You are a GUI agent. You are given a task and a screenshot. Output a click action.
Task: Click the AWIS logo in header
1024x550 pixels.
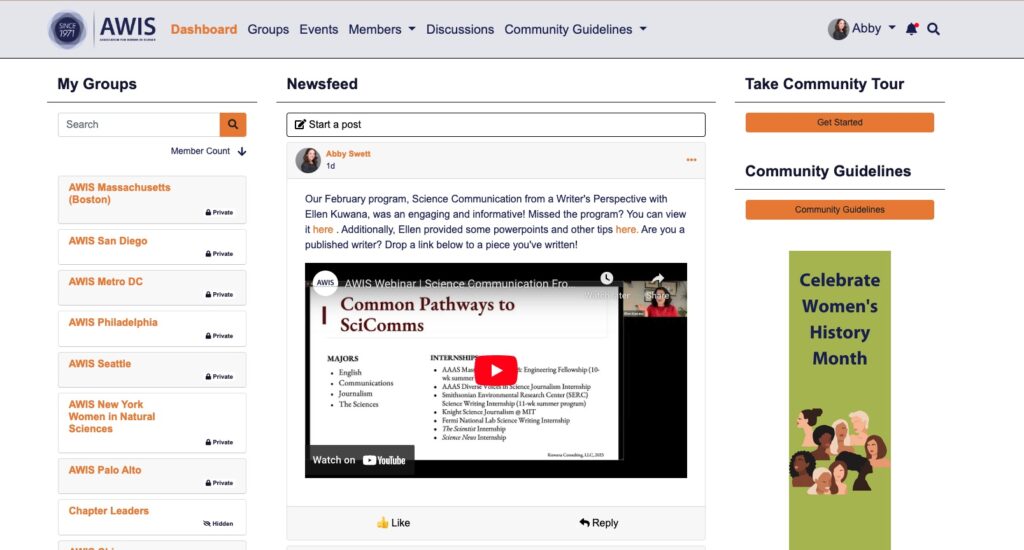tap(103, 29)
